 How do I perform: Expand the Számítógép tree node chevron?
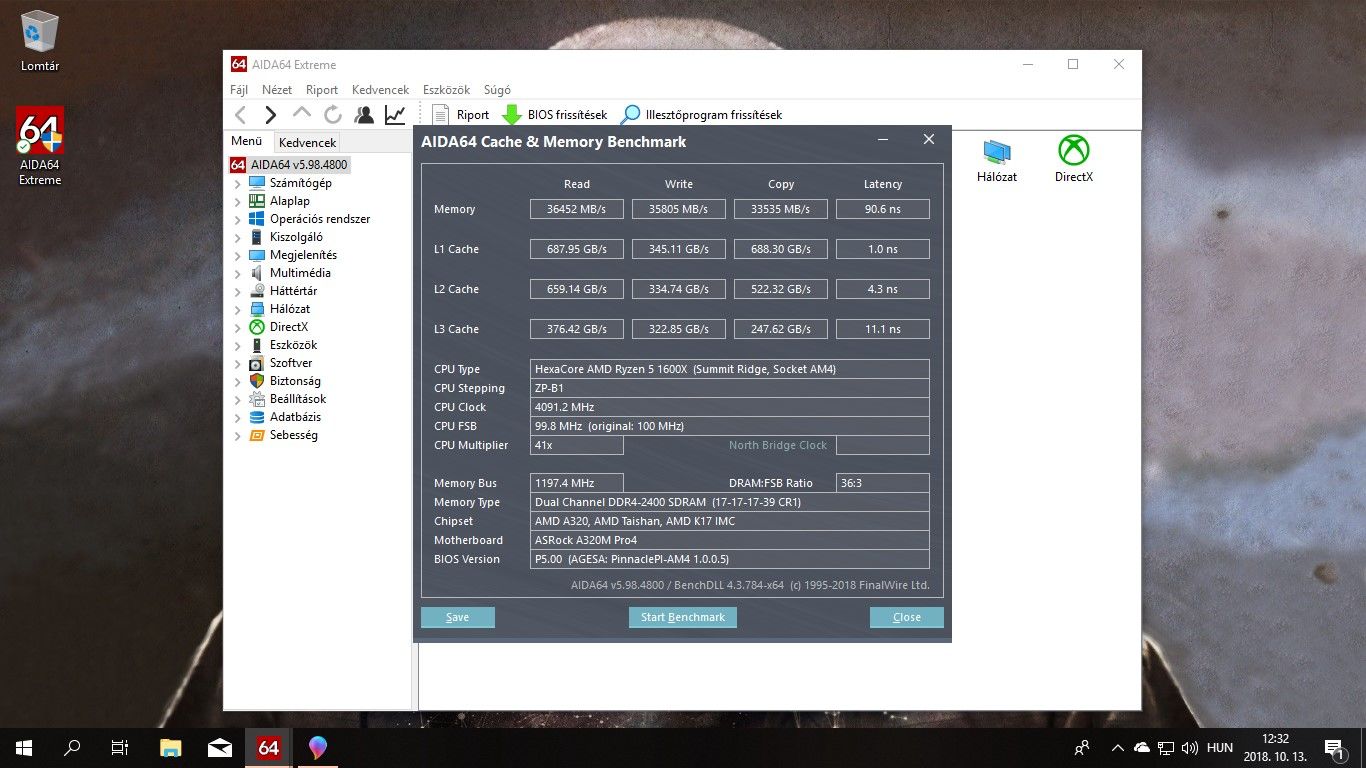pos(237,184)
